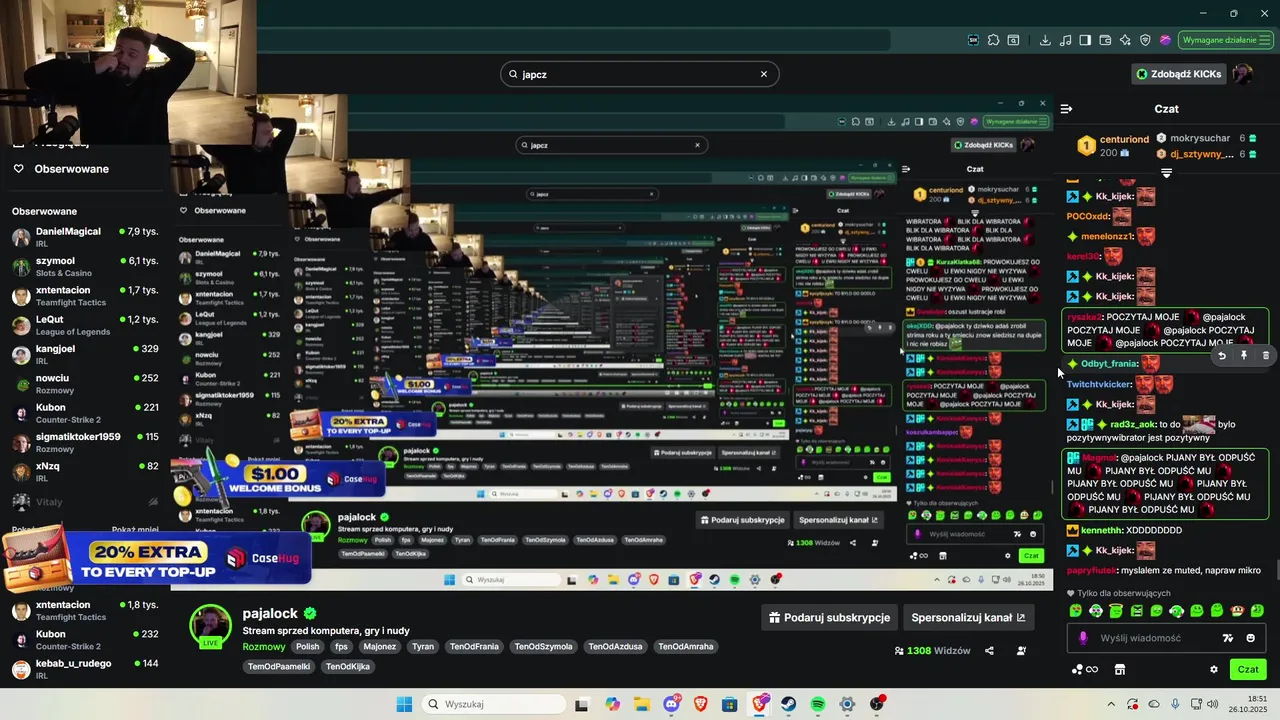This screenshot has height=720, width=1280.
Task: Open kangjoel channel in sidebar
Action: 85,354
